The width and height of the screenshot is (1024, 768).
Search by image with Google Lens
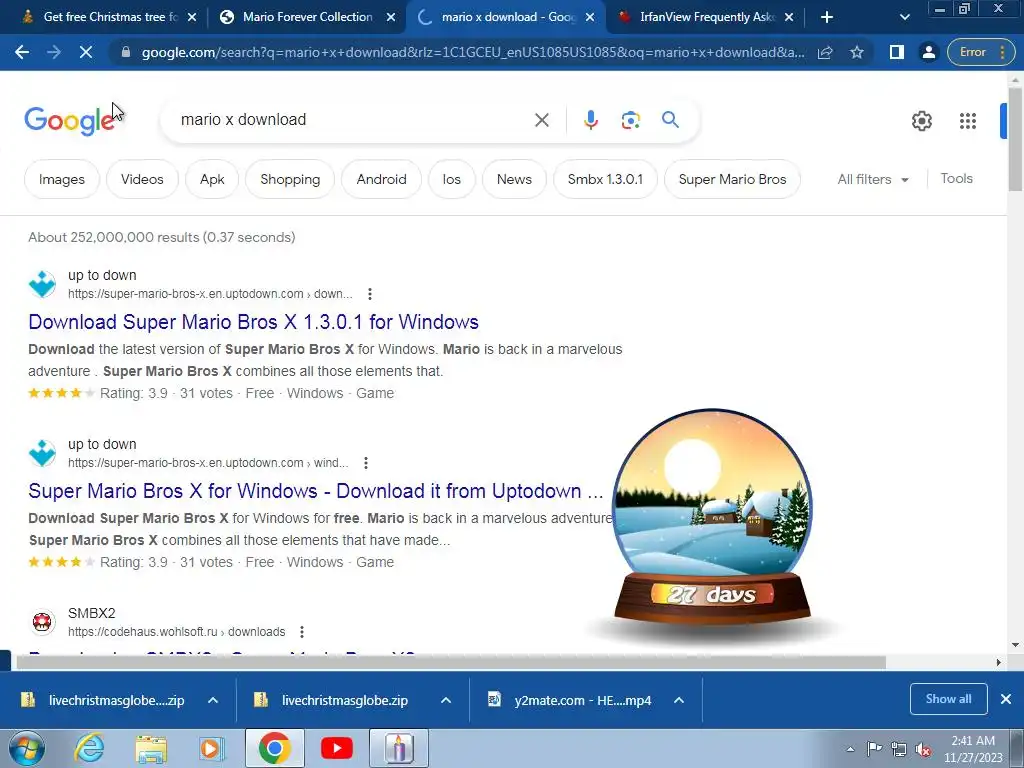point(630,120)
